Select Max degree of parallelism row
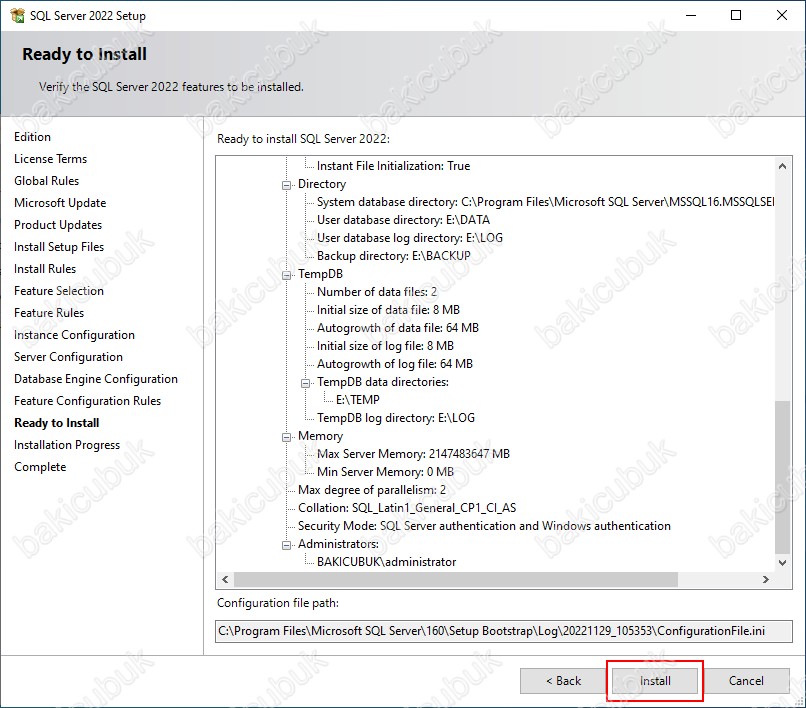The height and width of the screenshot is (708, 806). pyautogui.click(x=372, y=490)
